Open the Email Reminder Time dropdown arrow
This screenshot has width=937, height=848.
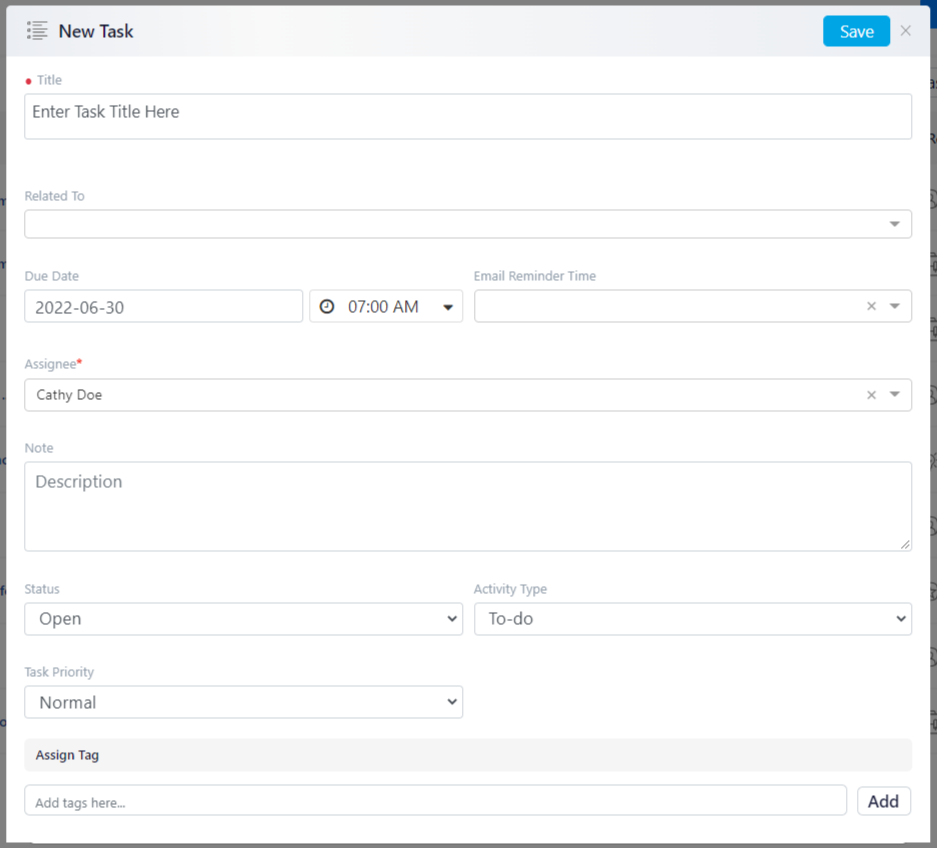(895, 306)
